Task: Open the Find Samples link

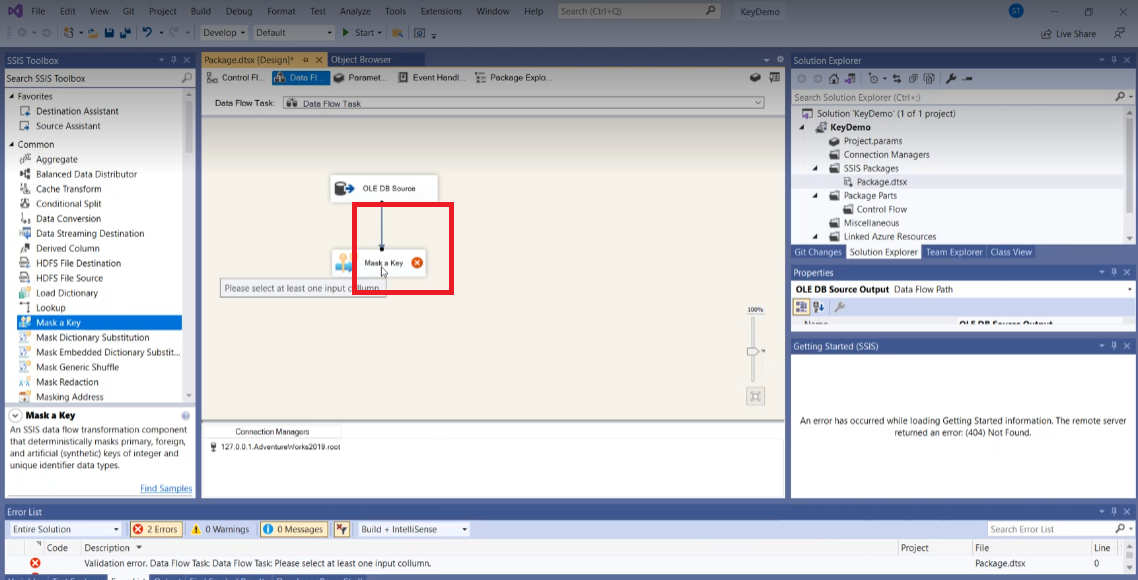Action: 166,489
